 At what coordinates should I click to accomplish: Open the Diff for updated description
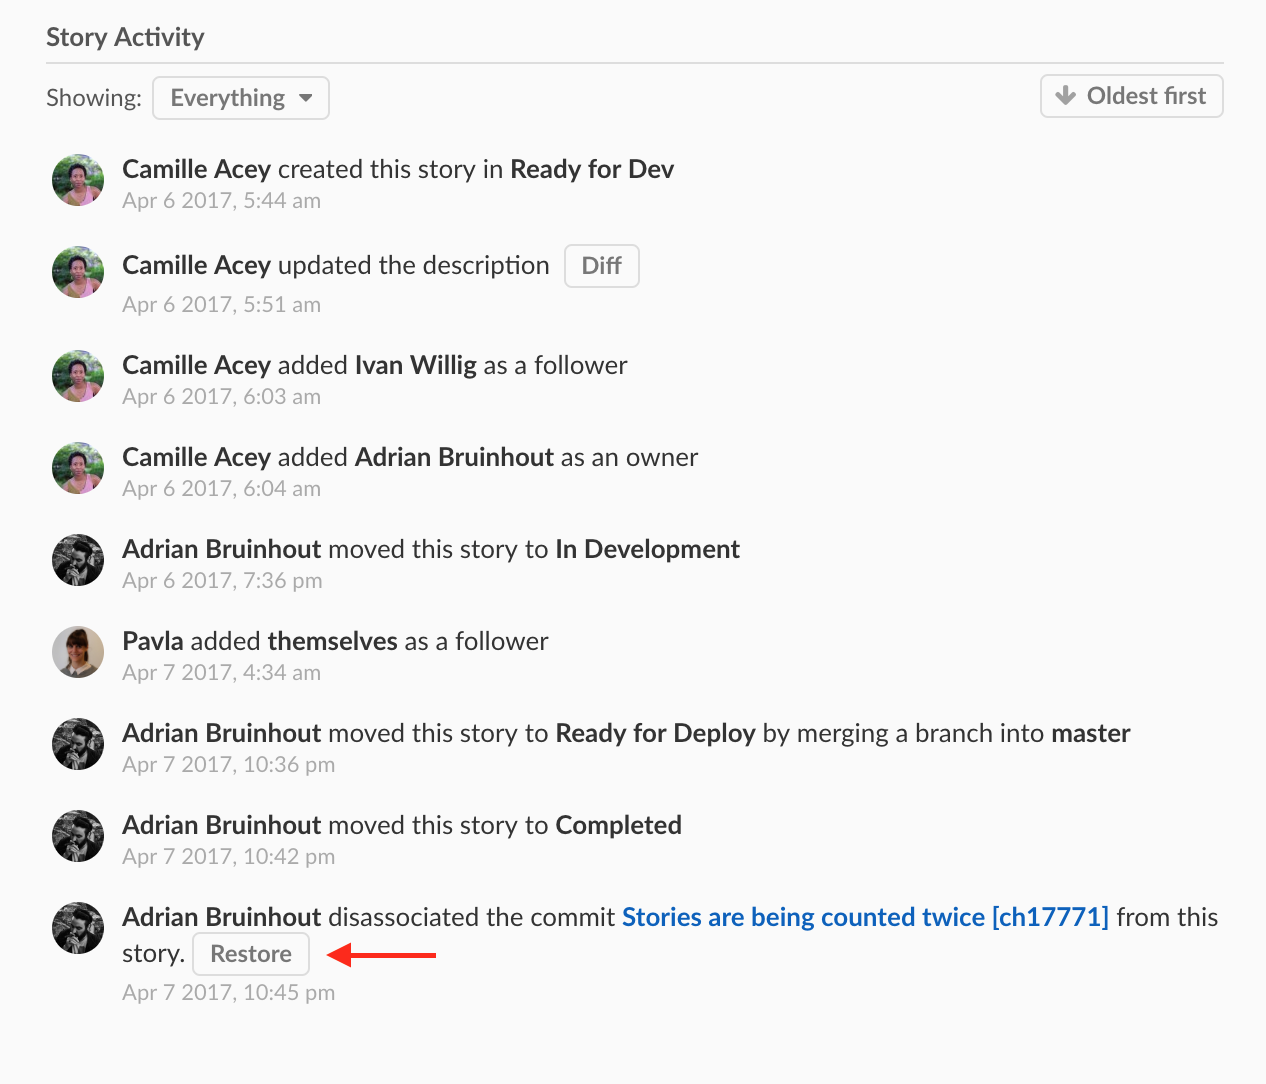coord(602,266)
